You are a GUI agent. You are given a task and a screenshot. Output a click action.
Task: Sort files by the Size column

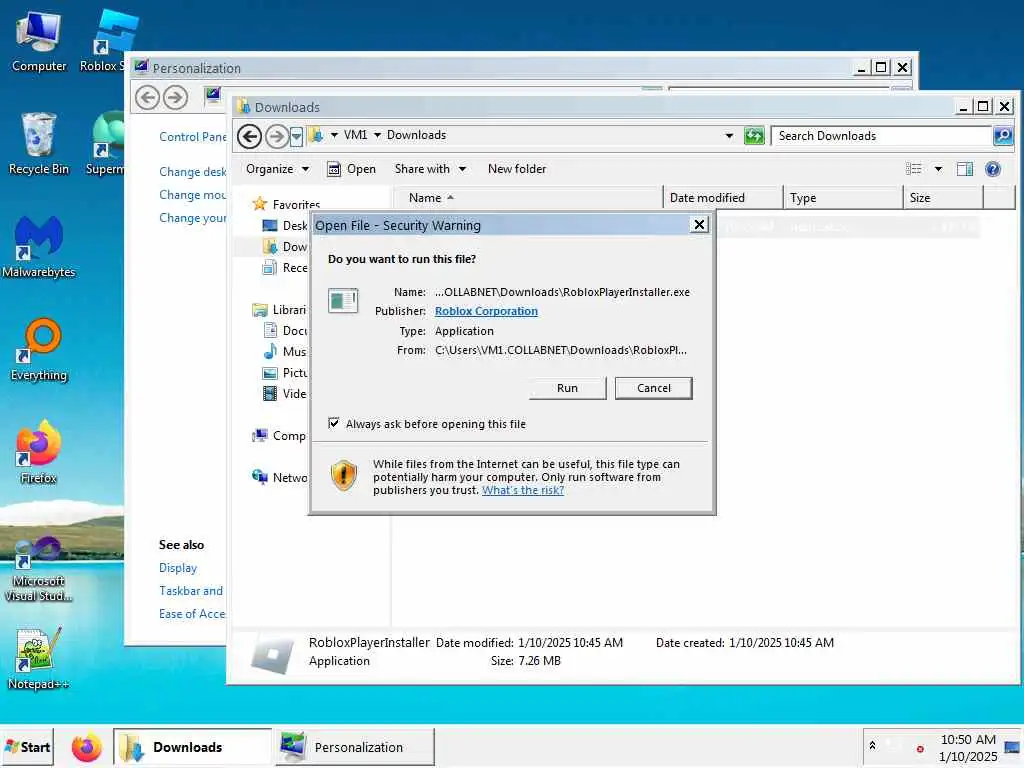[943, 198]
